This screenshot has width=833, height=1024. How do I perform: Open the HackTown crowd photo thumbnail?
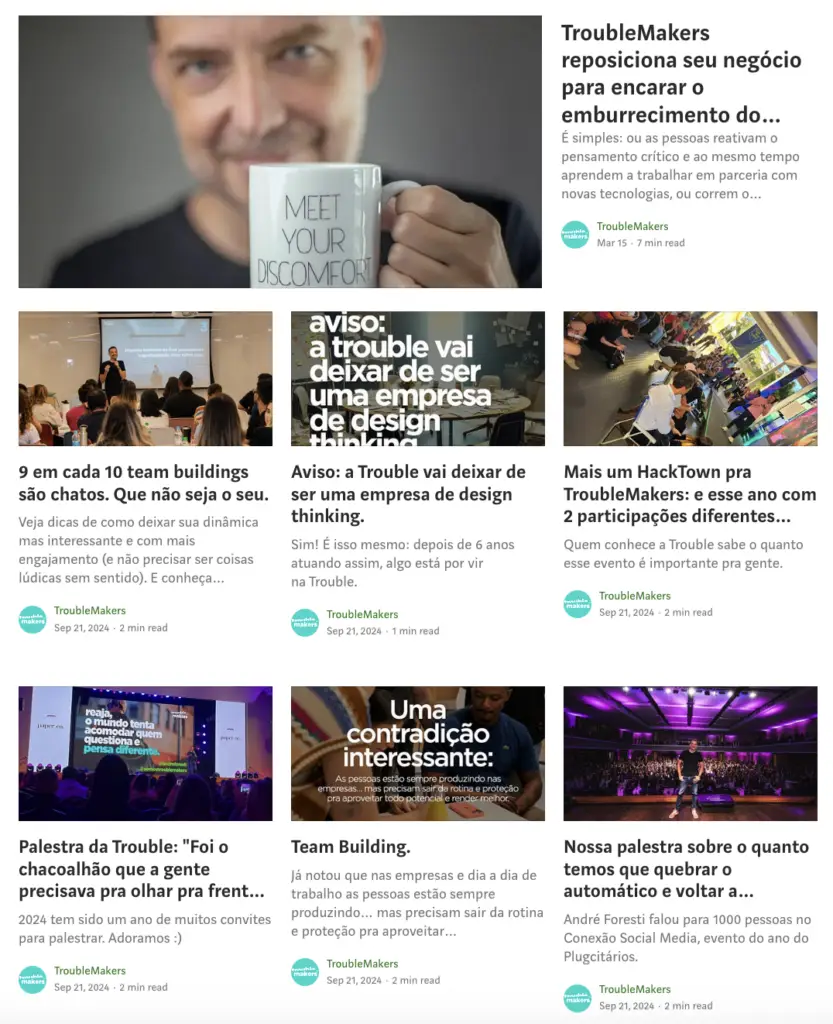[691, 379]
